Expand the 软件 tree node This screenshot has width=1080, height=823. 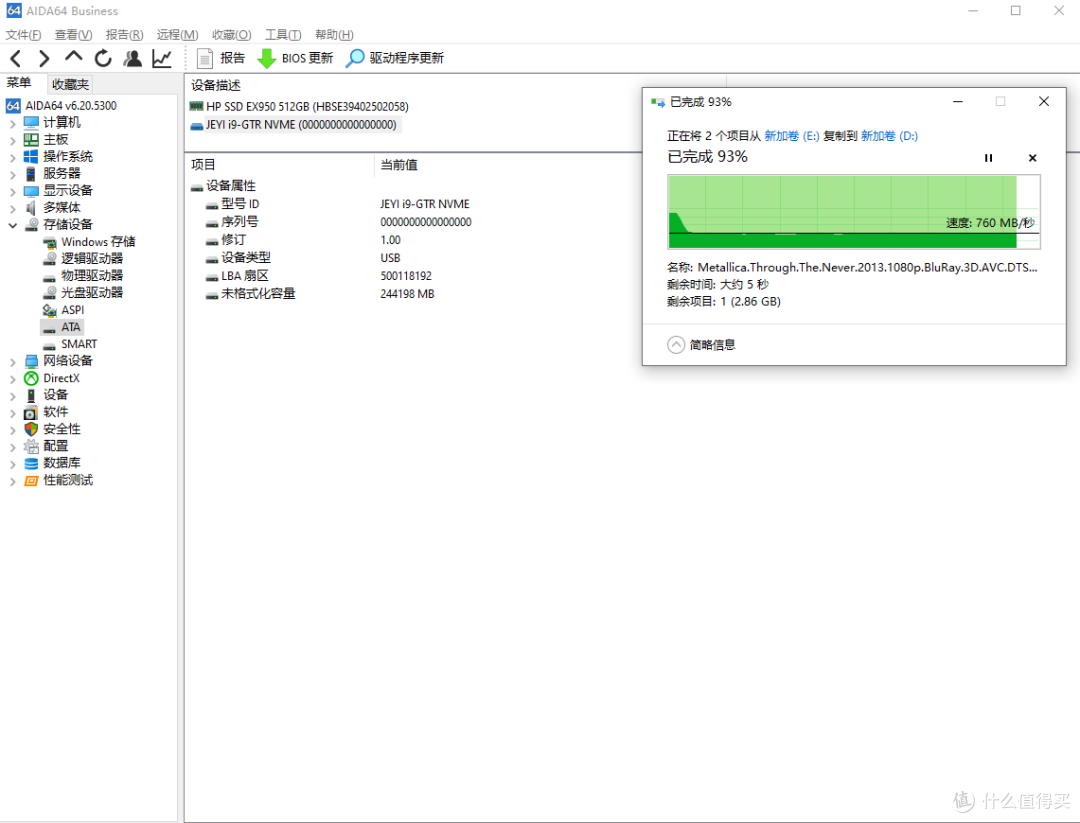[12, 413]
